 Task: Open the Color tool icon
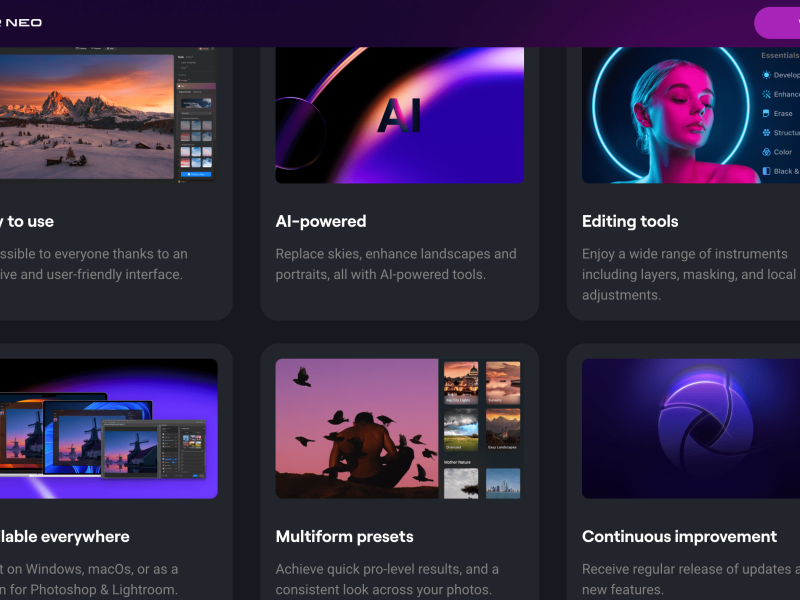(x=767, y=152)
